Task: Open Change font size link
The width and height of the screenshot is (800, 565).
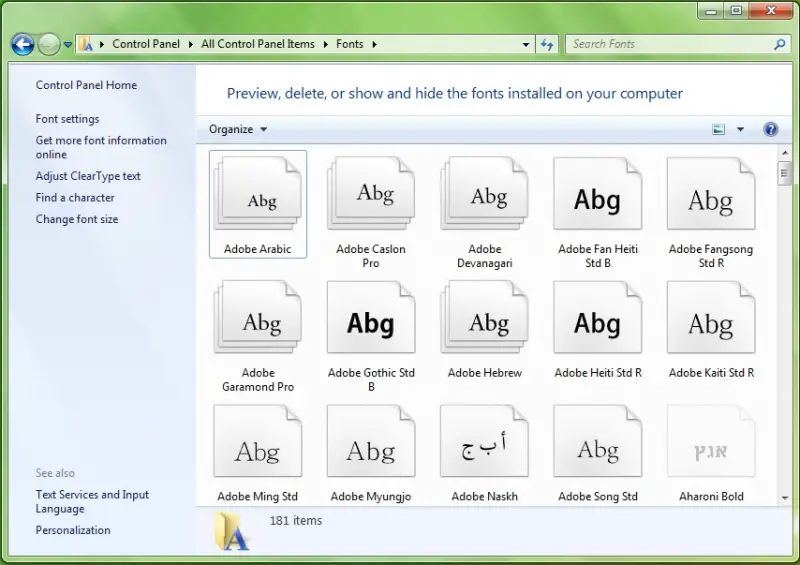Action: pyautogui.click(x=77, y=219)
